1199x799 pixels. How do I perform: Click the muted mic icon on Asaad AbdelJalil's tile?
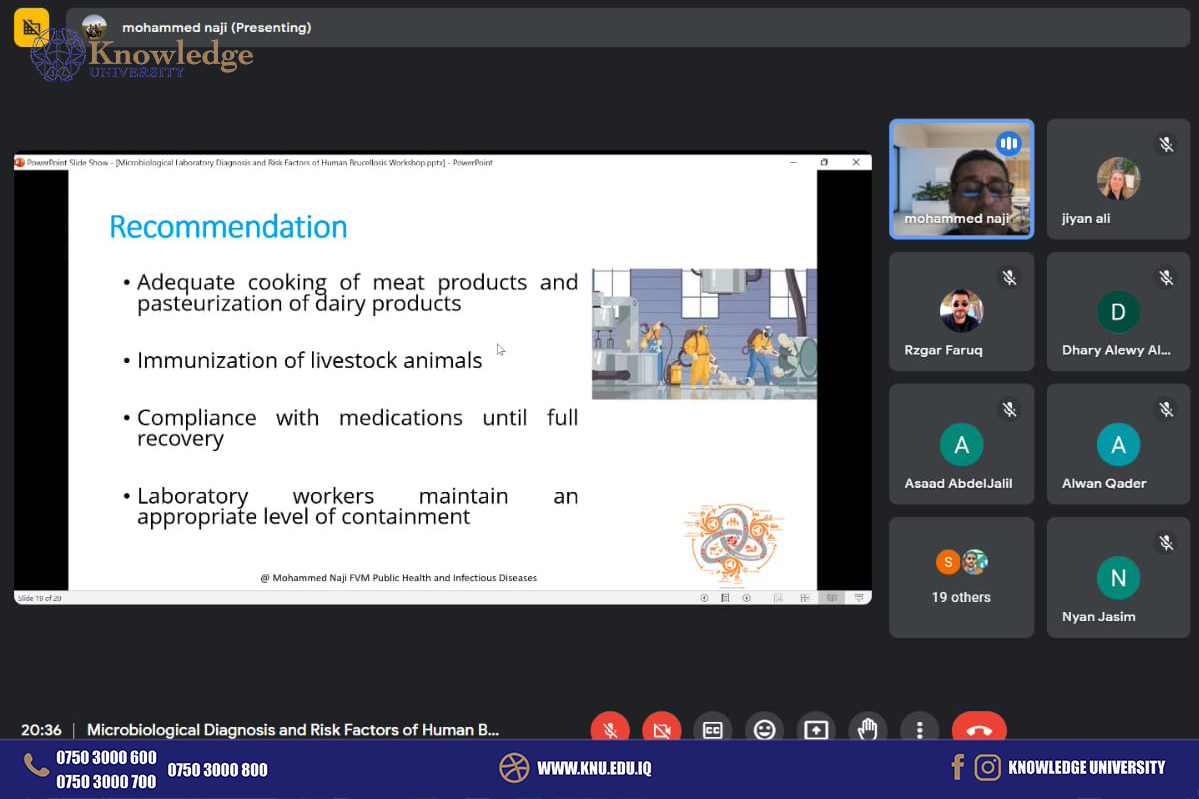(x=1009, y=410)
